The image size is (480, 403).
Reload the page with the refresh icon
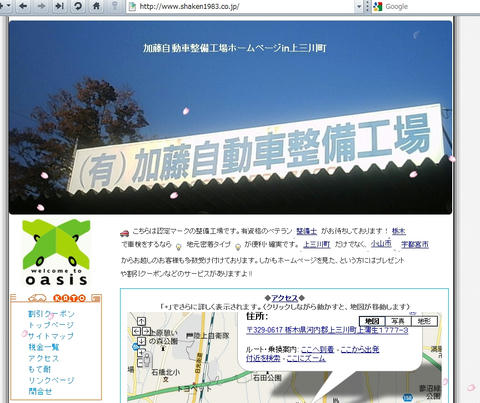(78, 6)
